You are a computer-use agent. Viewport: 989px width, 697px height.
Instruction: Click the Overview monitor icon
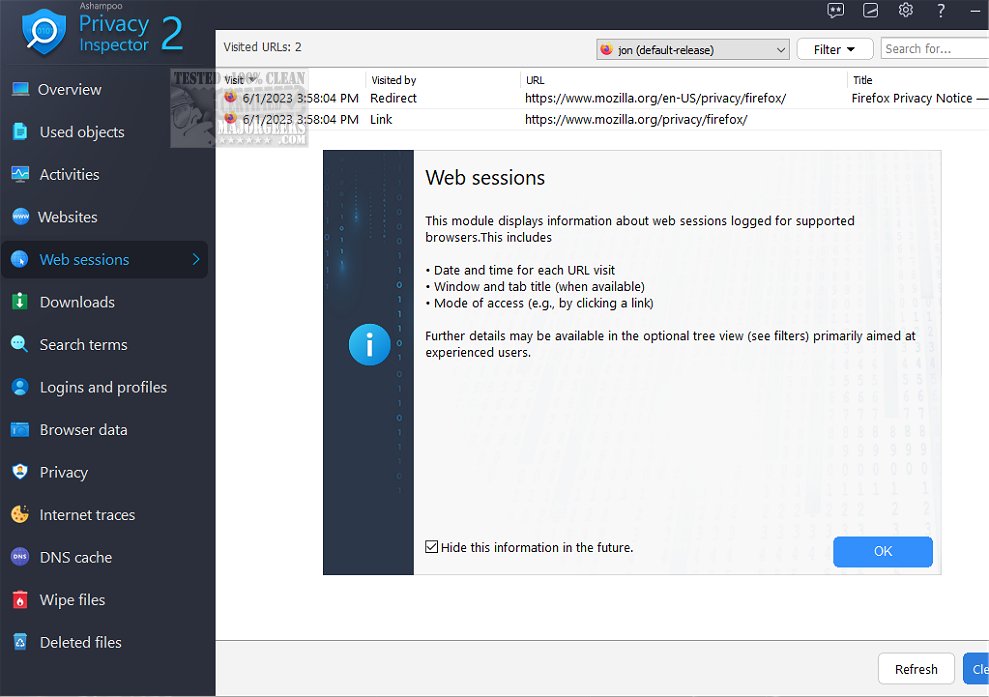(20, 89)
